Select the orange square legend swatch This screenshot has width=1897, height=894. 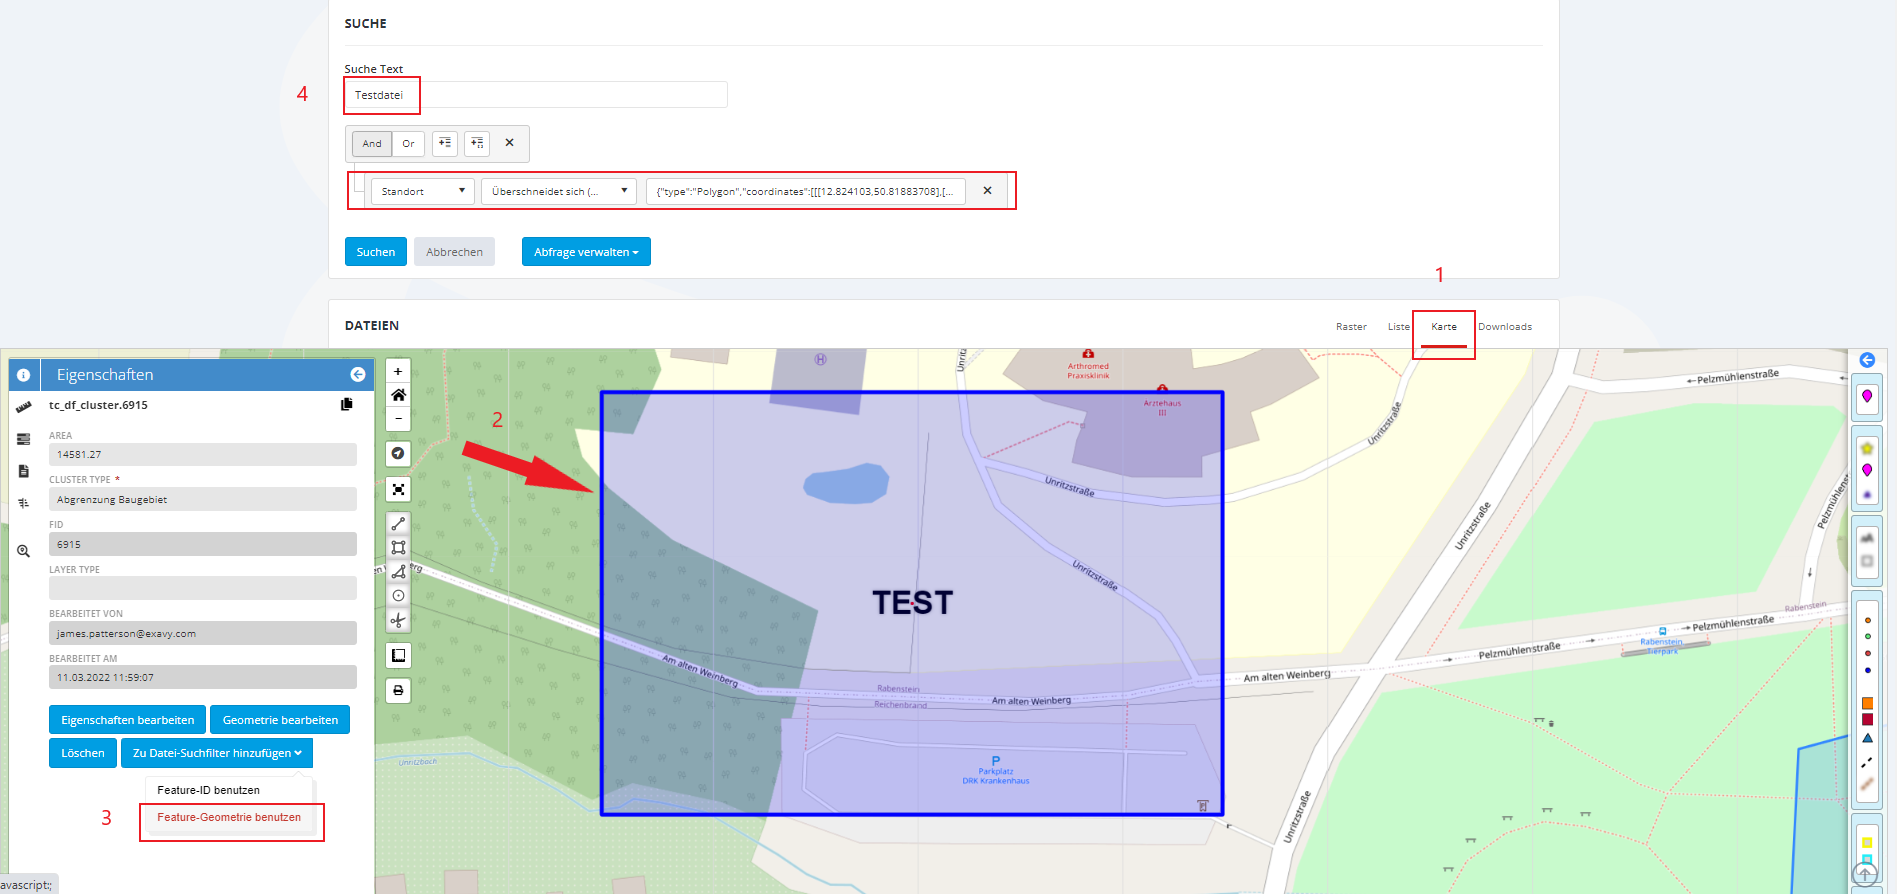click(x=1867, y=703)
